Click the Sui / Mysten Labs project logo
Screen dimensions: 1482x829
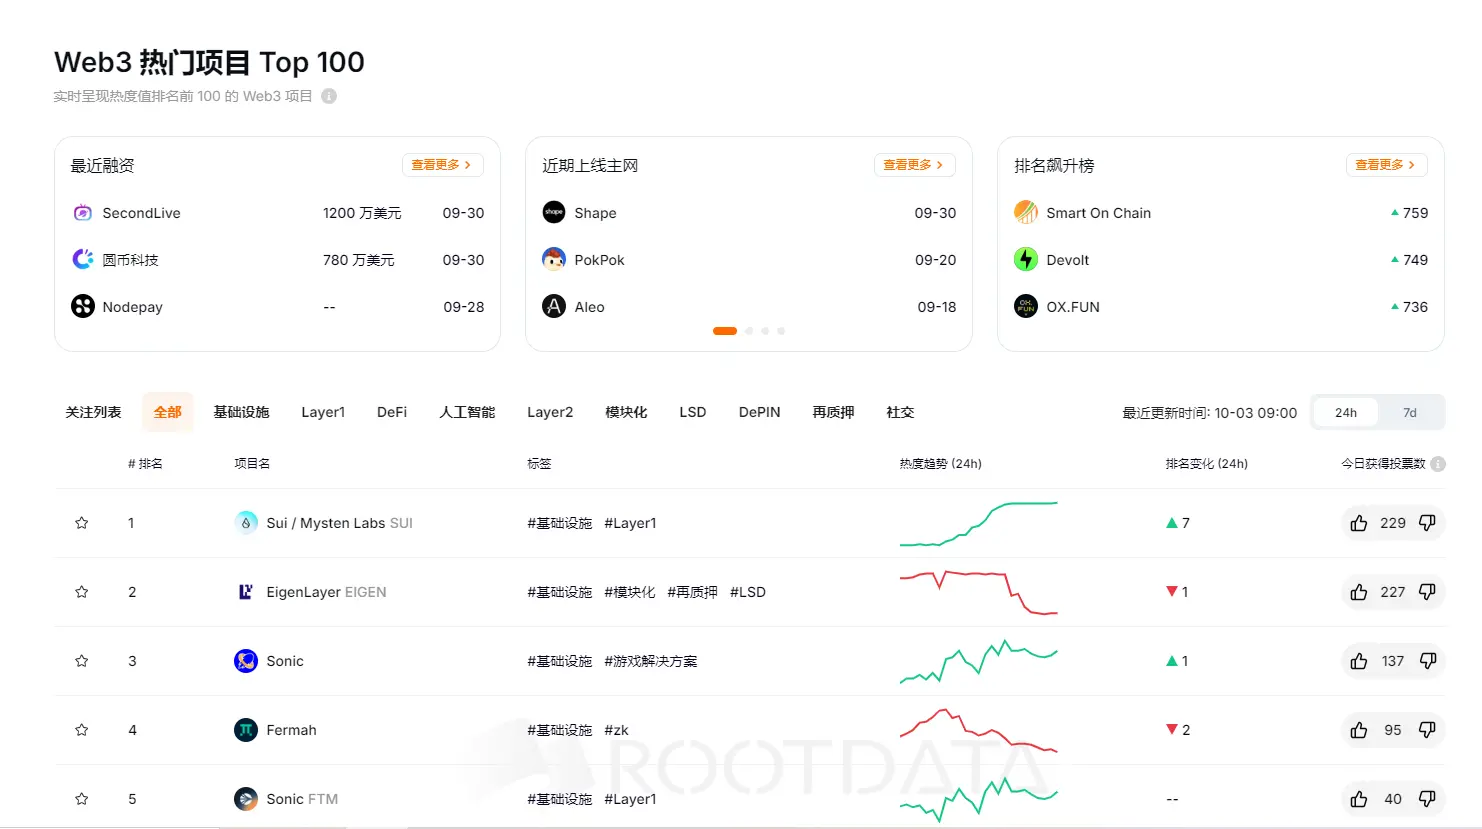pos(245,522)
